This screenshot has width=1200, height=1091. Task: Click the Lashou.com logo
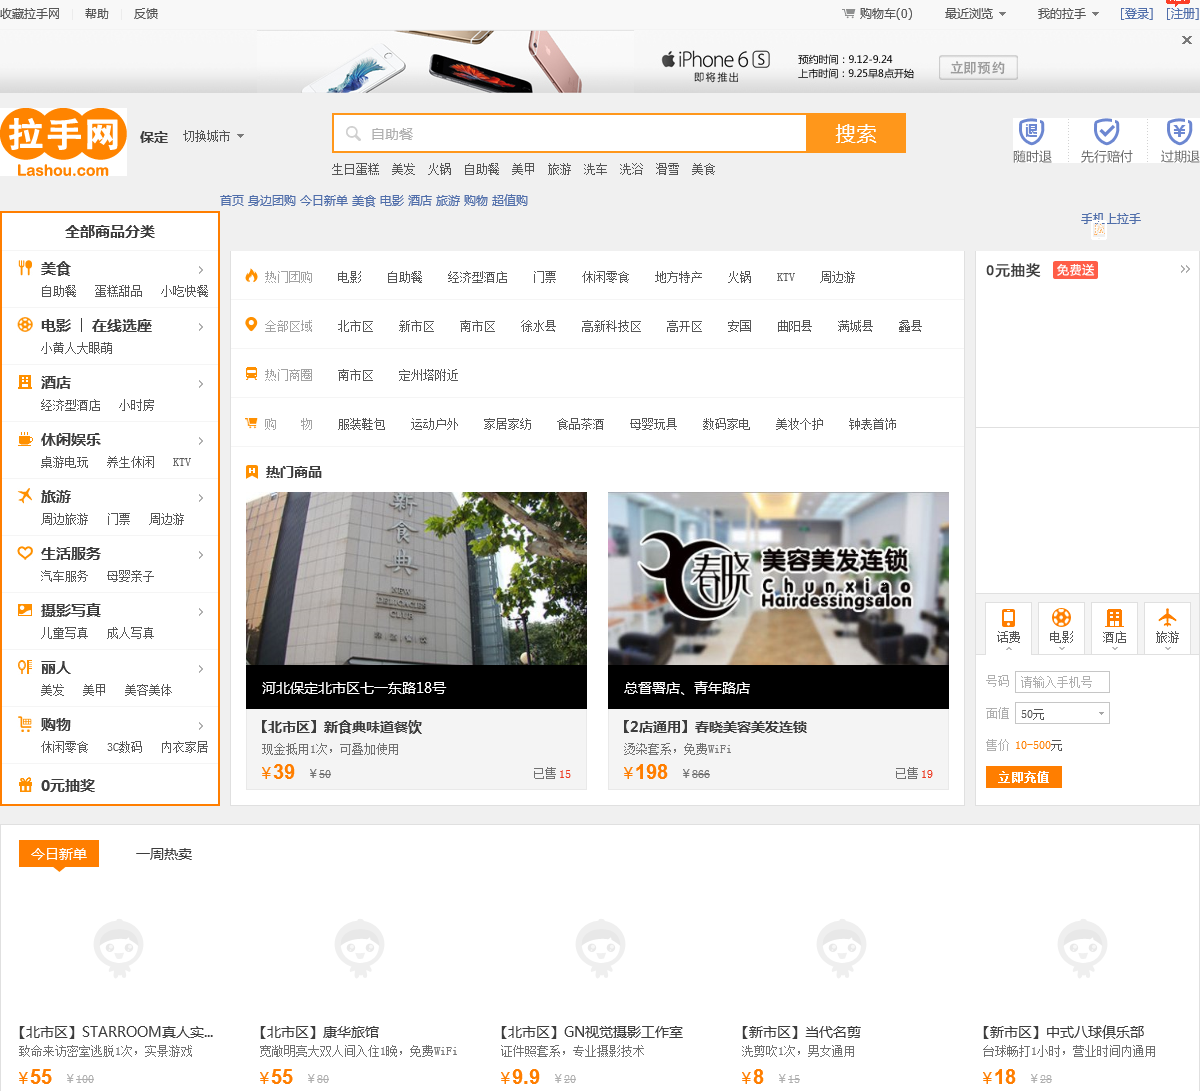pos(64,142)
